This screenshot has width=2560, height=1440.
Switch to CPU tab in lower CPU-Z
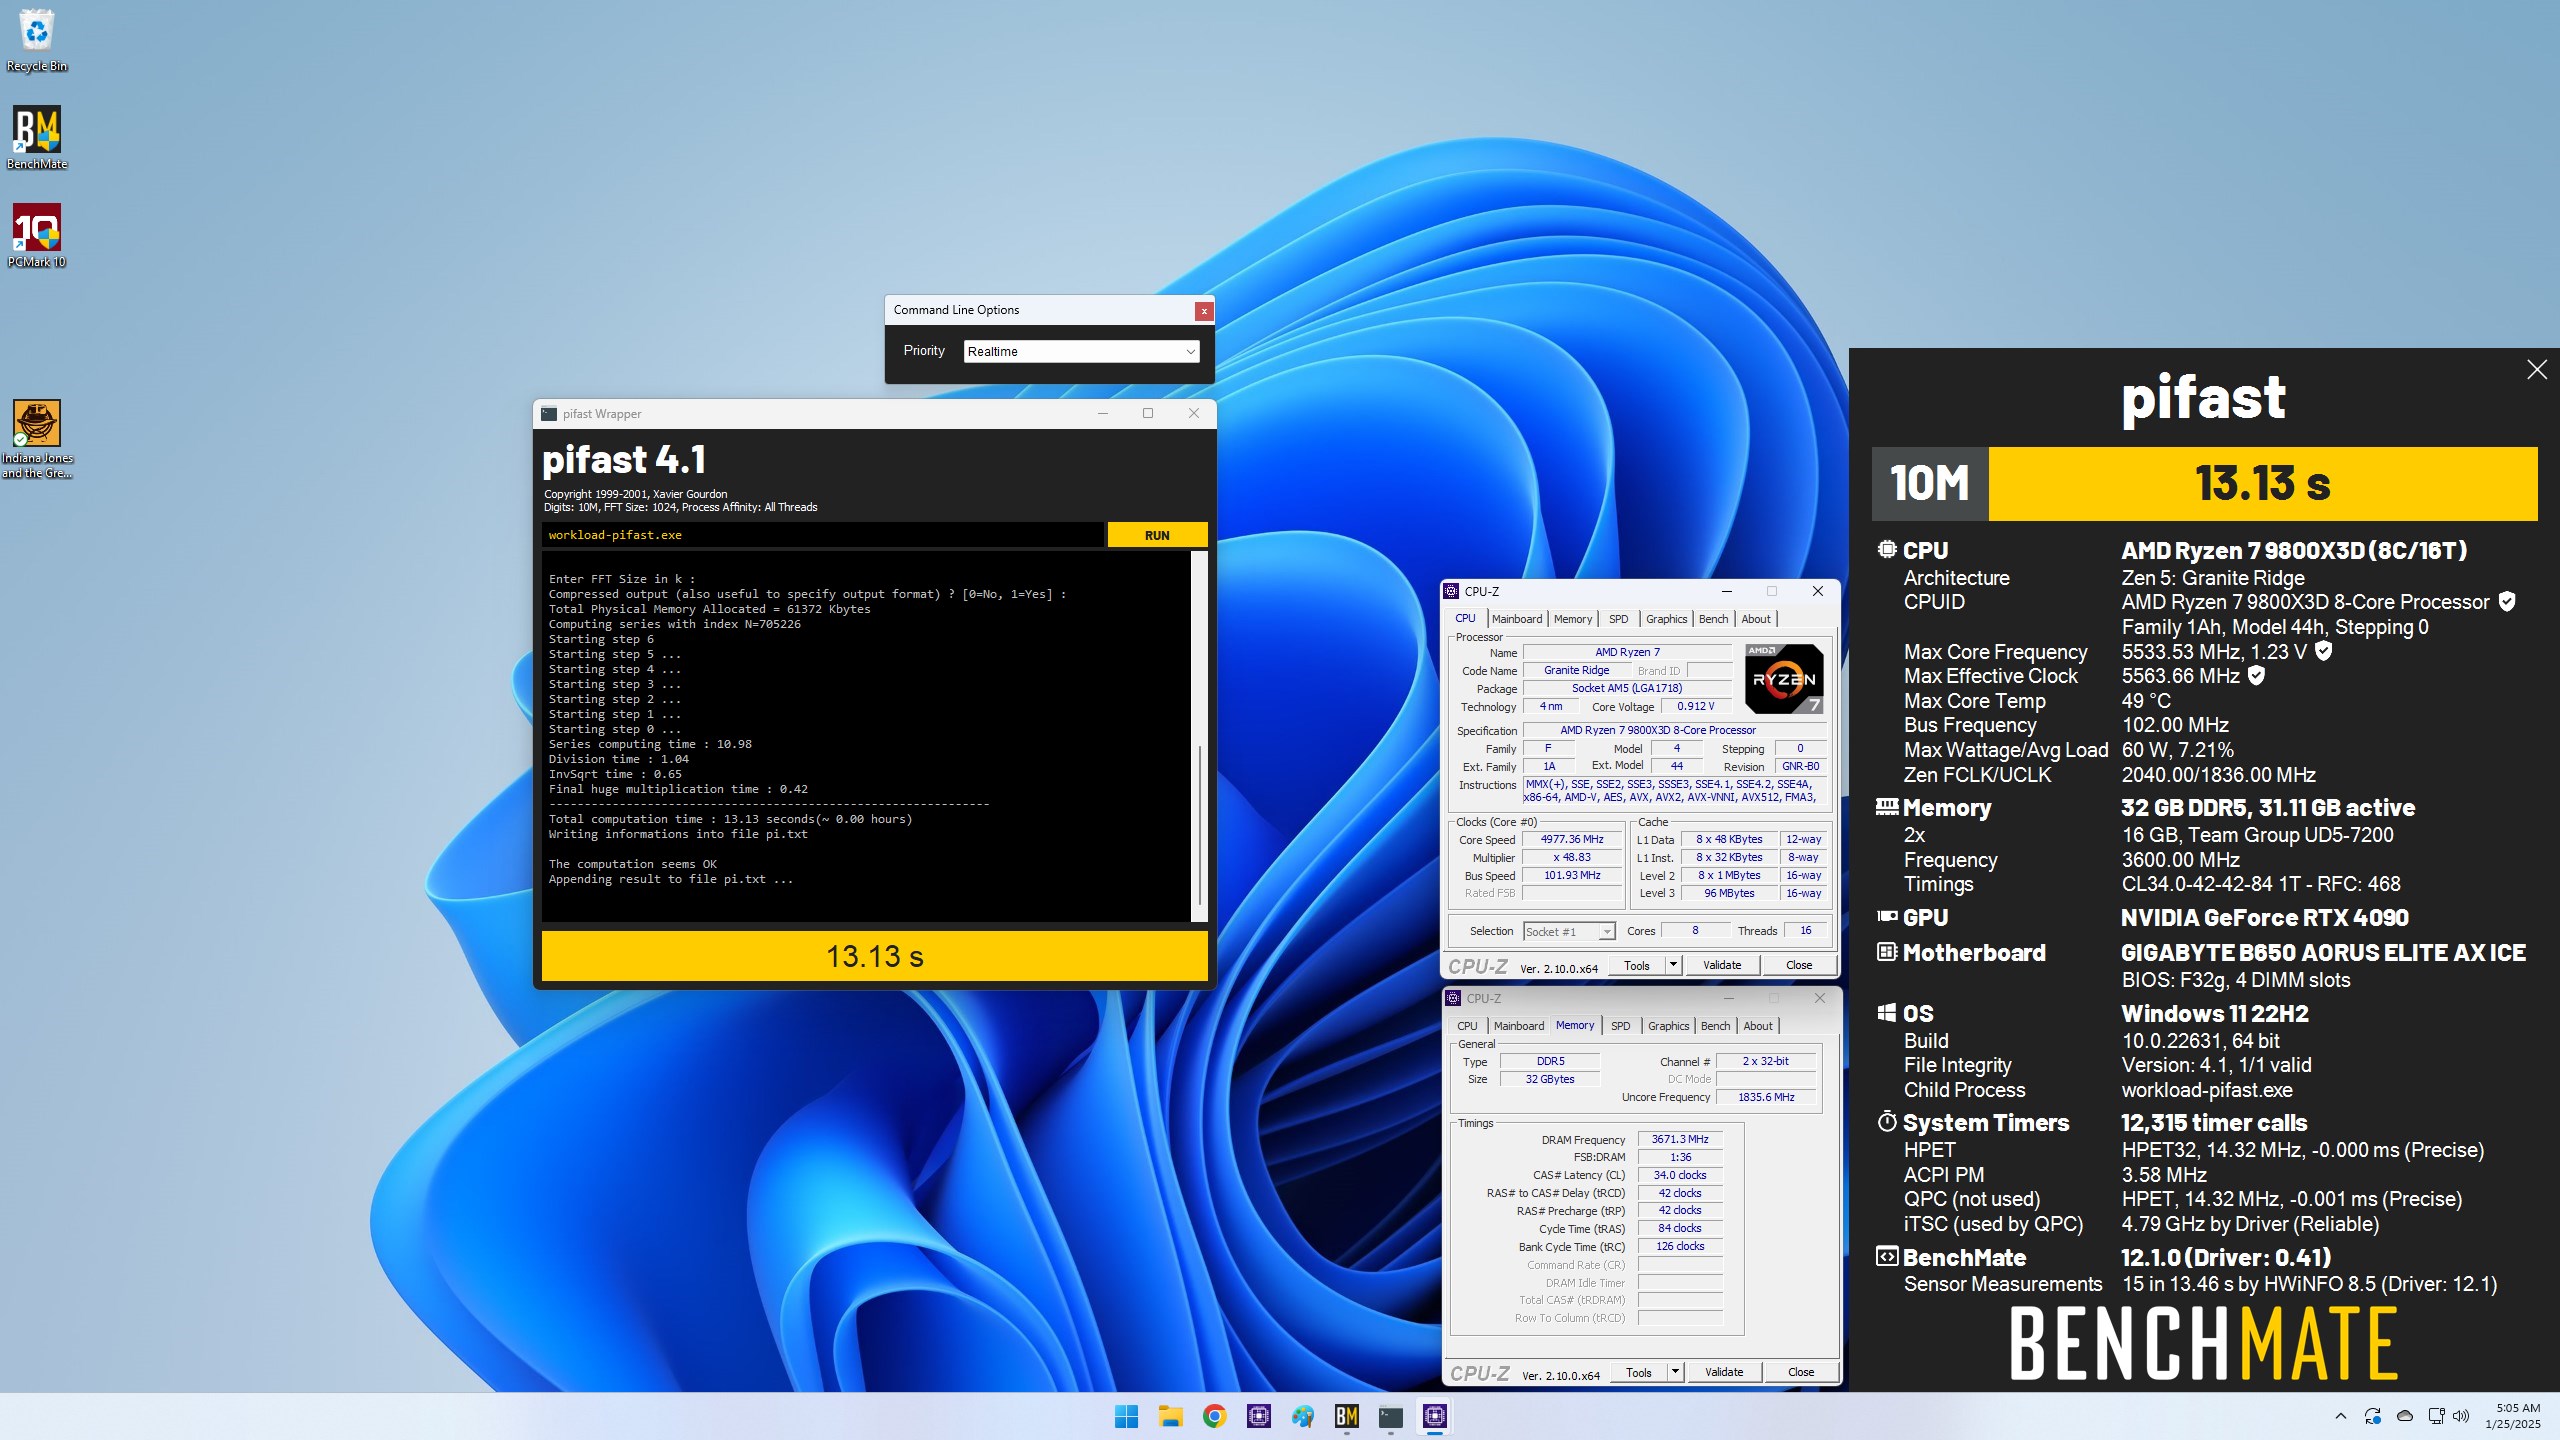pos(1467,1026)
